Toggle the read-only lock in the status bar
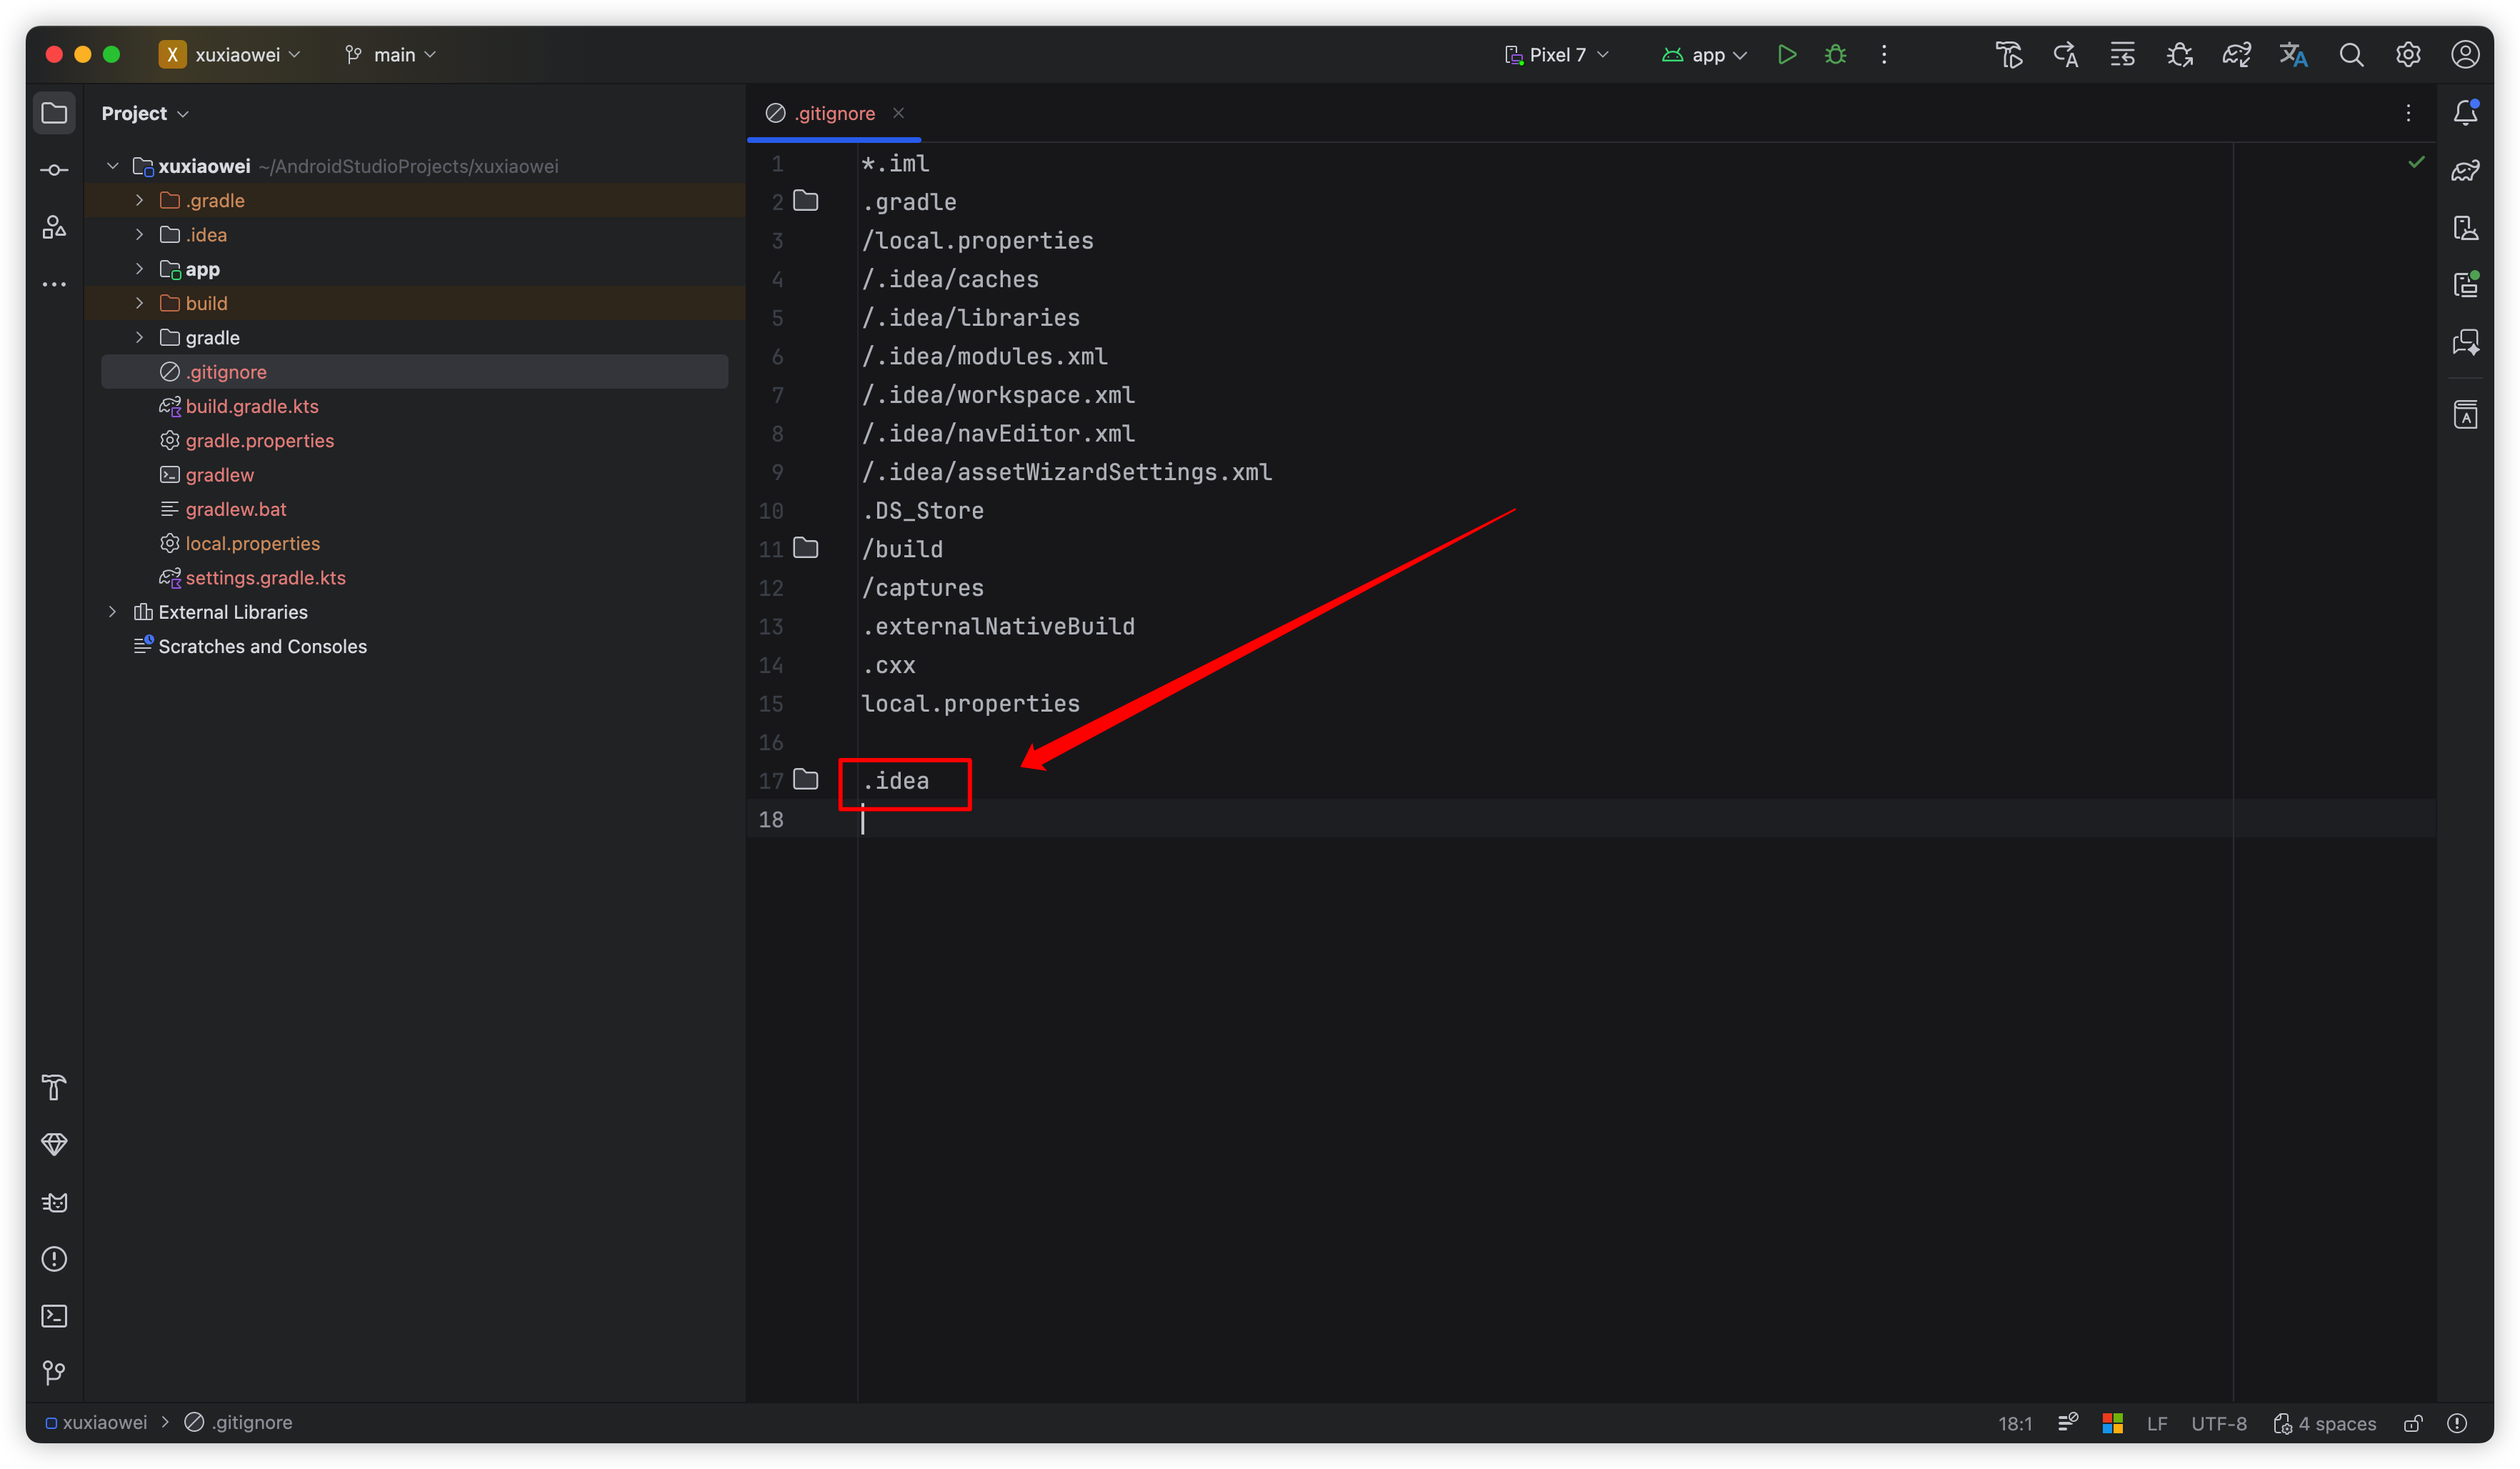The width and height of the screenshot is (2520, 1469). [2413, 1423]
